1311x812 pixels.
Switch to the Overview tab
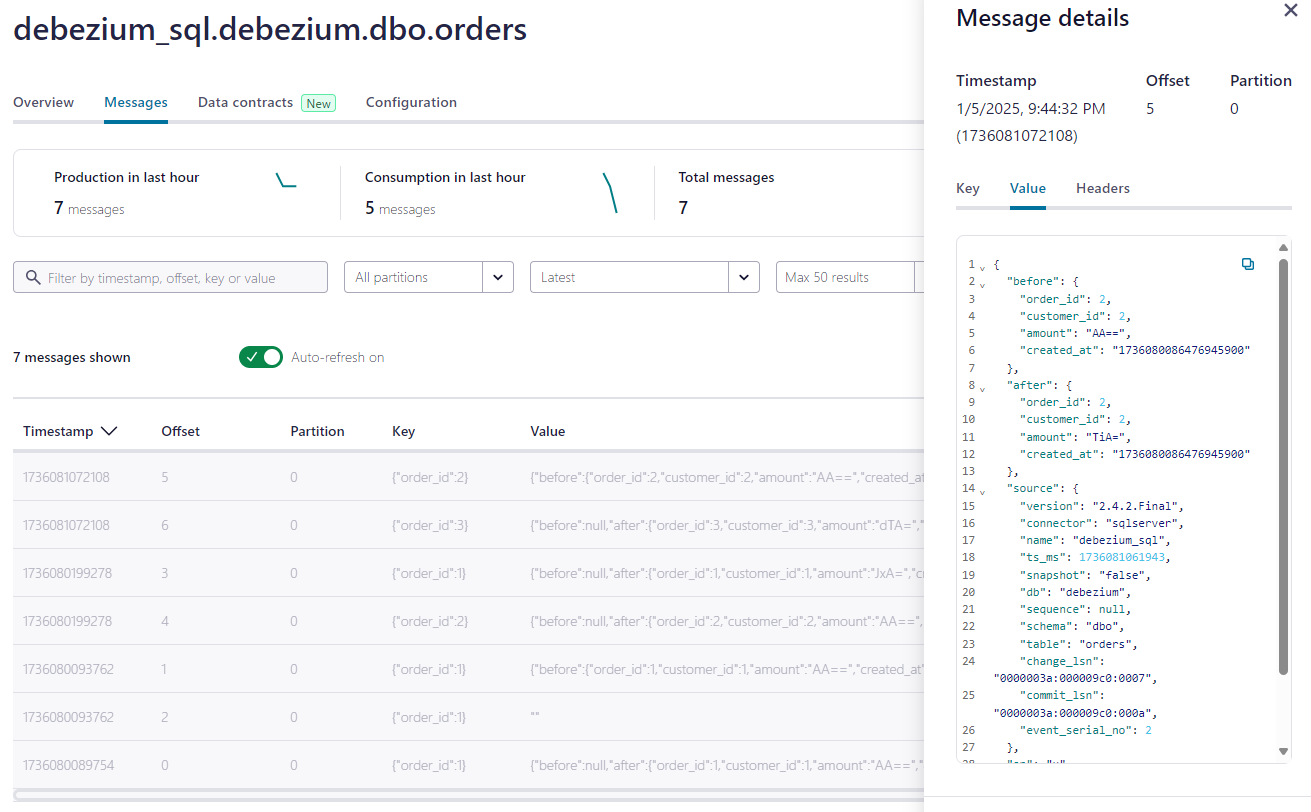(x=43, y=102)
